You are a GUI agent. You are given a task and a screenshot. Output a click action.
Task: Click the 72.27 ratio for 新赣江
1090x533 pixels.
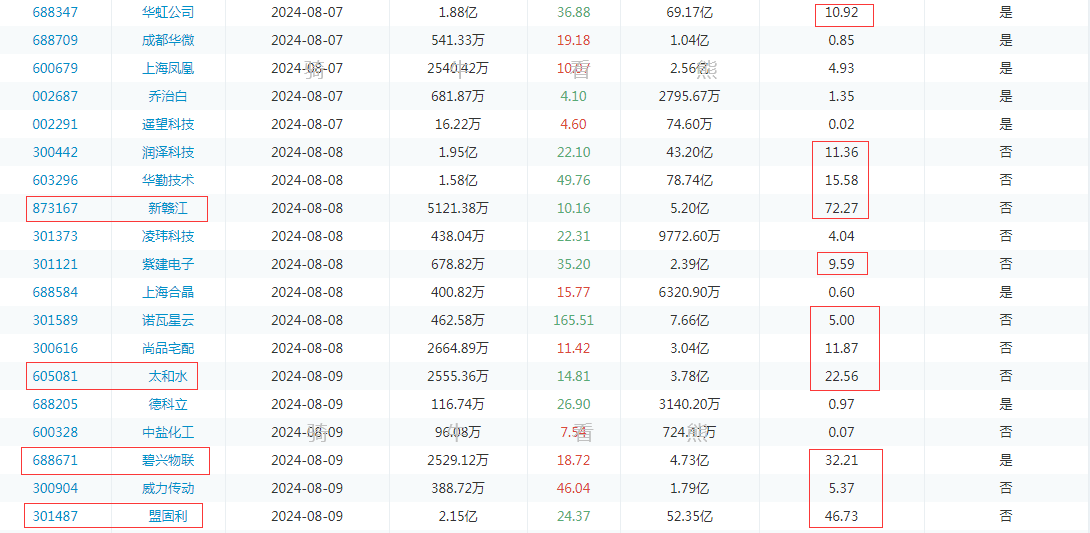(841, 208)
